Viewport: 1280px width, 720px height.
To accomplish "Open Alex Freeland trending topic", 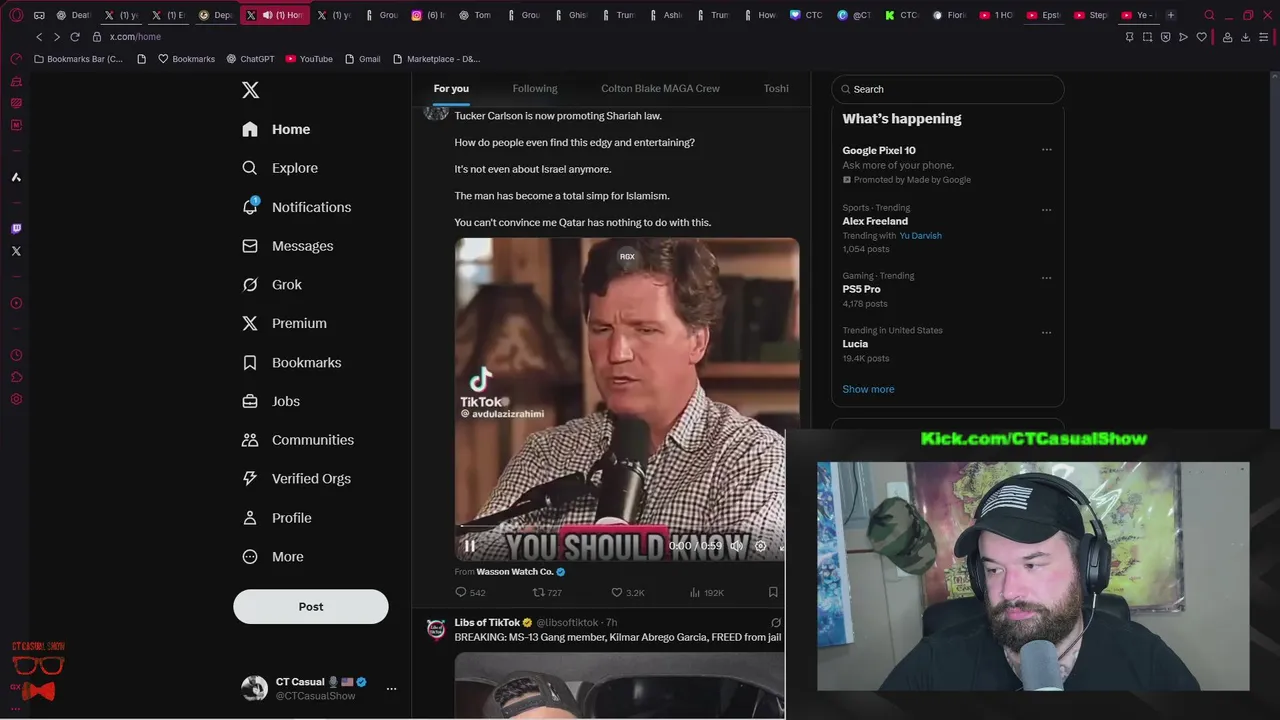I will (875, 221).
